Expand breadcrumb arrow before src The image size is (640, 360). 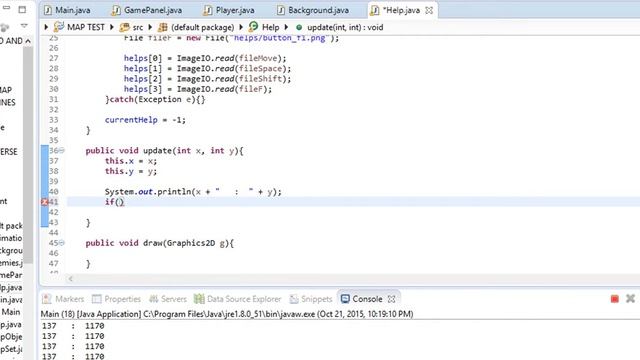click(x=111, y=27)
